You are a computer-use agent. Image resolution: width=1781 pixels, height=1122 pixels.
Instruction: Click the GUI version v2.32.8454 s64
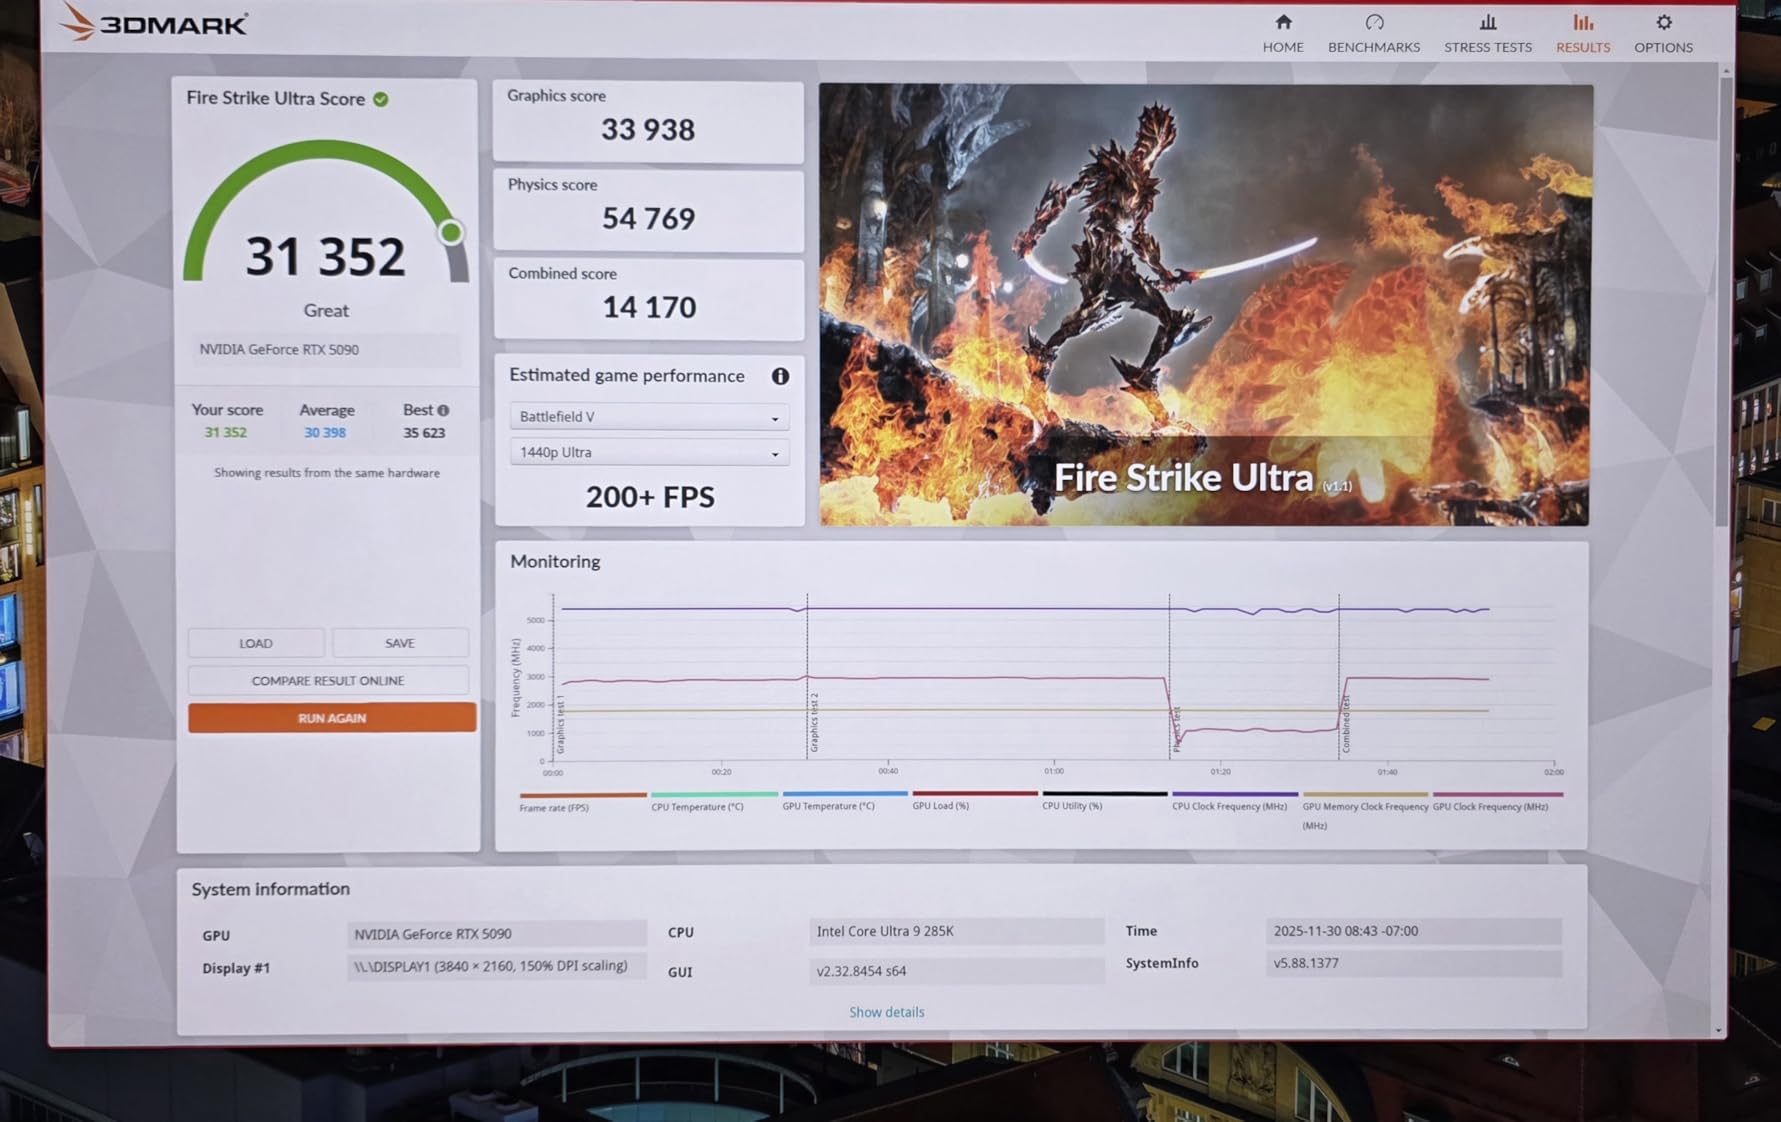[x=957, y=971]
